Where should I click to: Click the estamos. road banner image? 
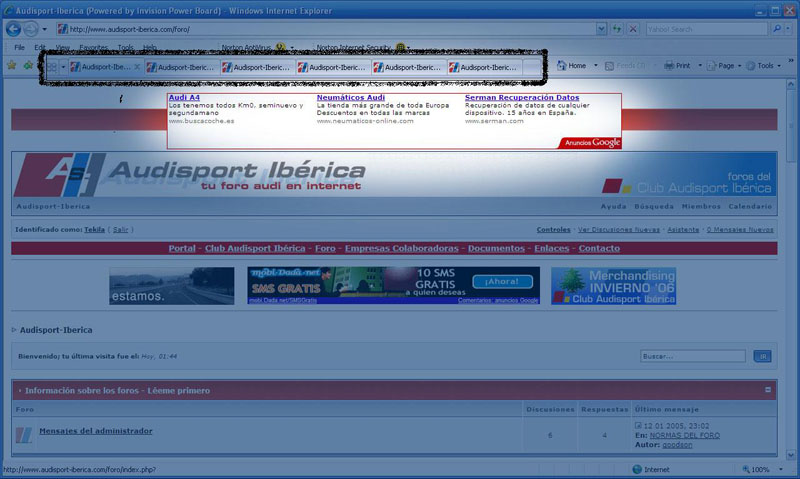[172, 286]
